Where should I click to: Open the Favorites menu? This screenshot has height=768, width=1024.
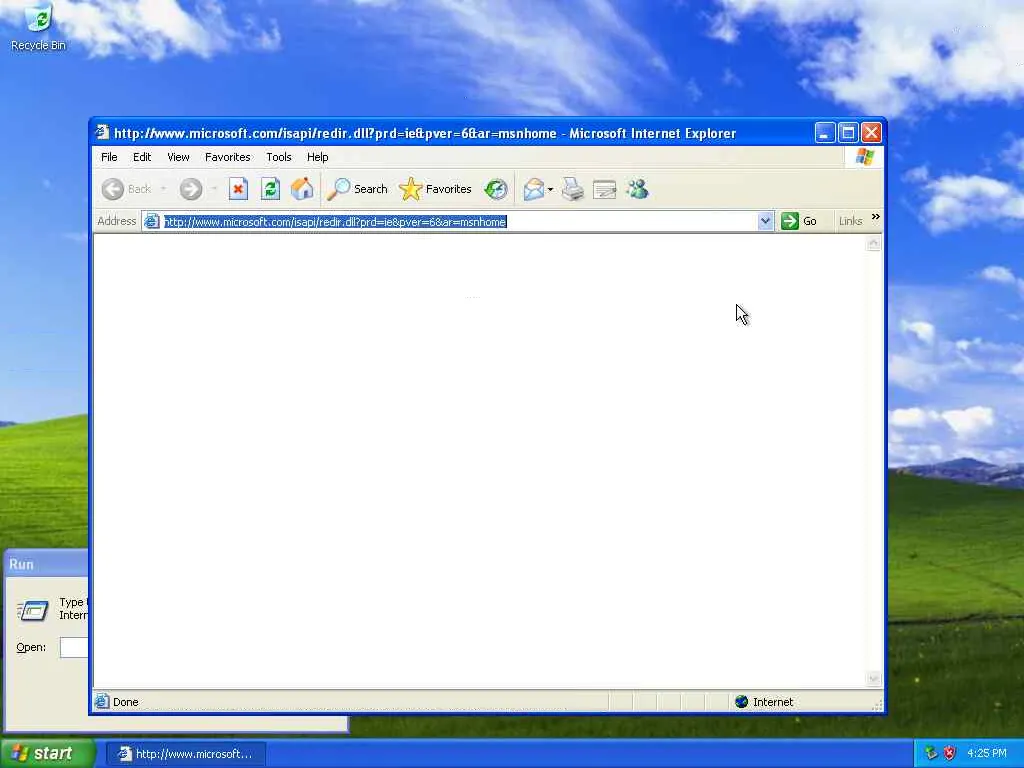(227, 157)
